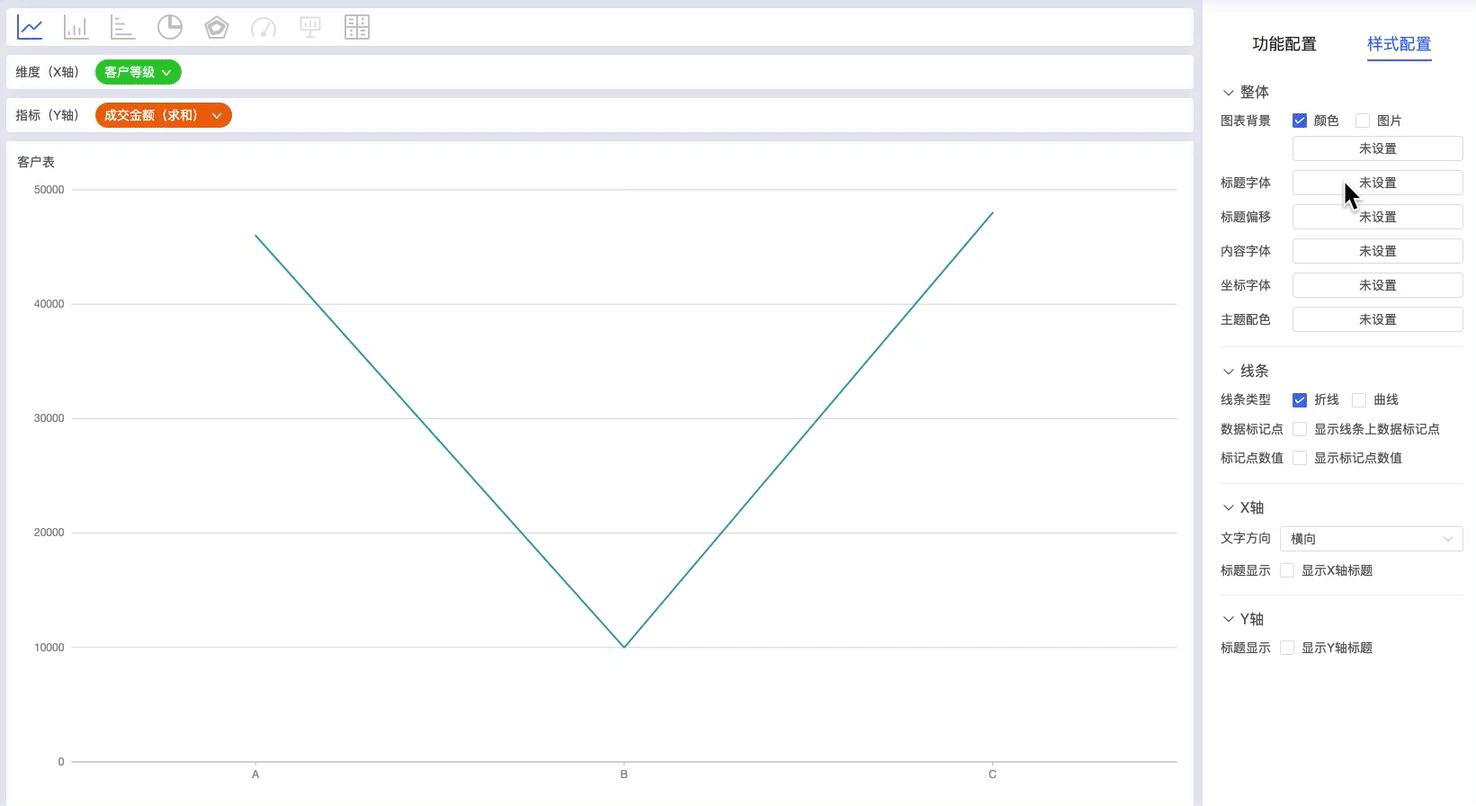1476x806 pixels.
Task: Select the indicator card chart icon
Action: [310, 28]
